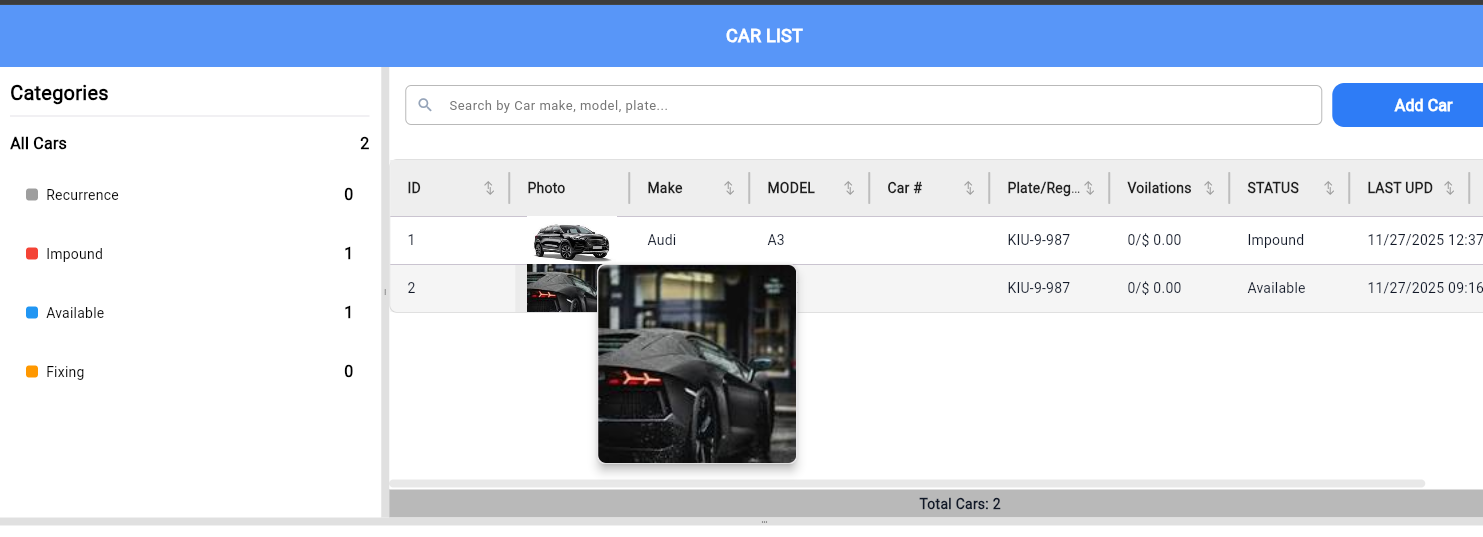1483x537 pixels.
Task: Sort by Car # column sort icon
Action: click(x=969, y=188)
